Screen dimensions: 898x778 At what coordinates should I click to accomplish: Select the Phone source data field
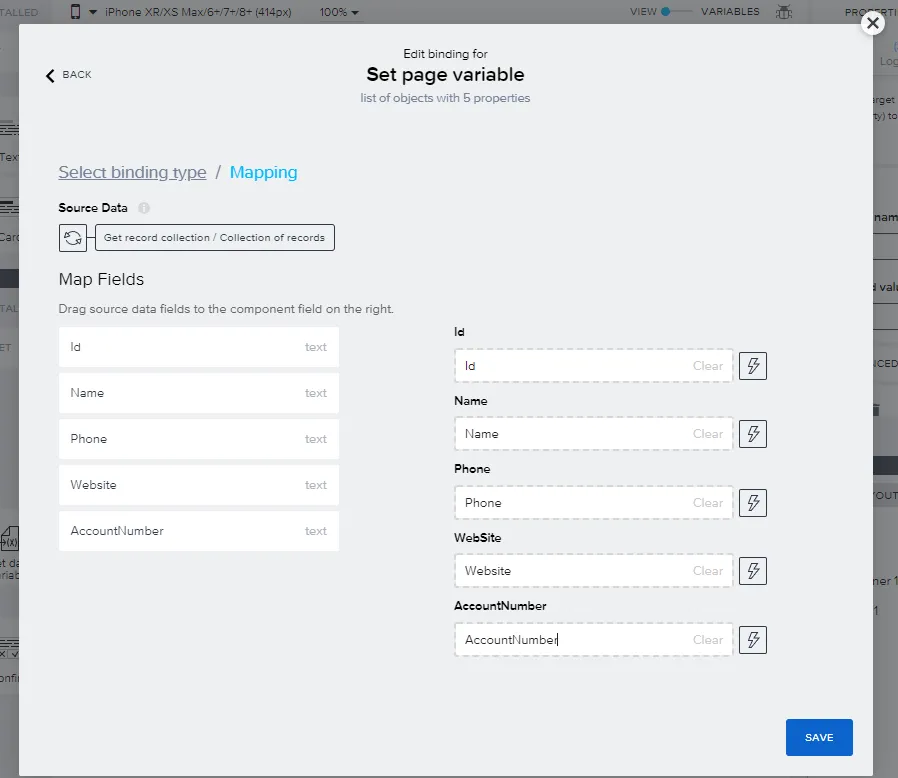tap(198, 439)
